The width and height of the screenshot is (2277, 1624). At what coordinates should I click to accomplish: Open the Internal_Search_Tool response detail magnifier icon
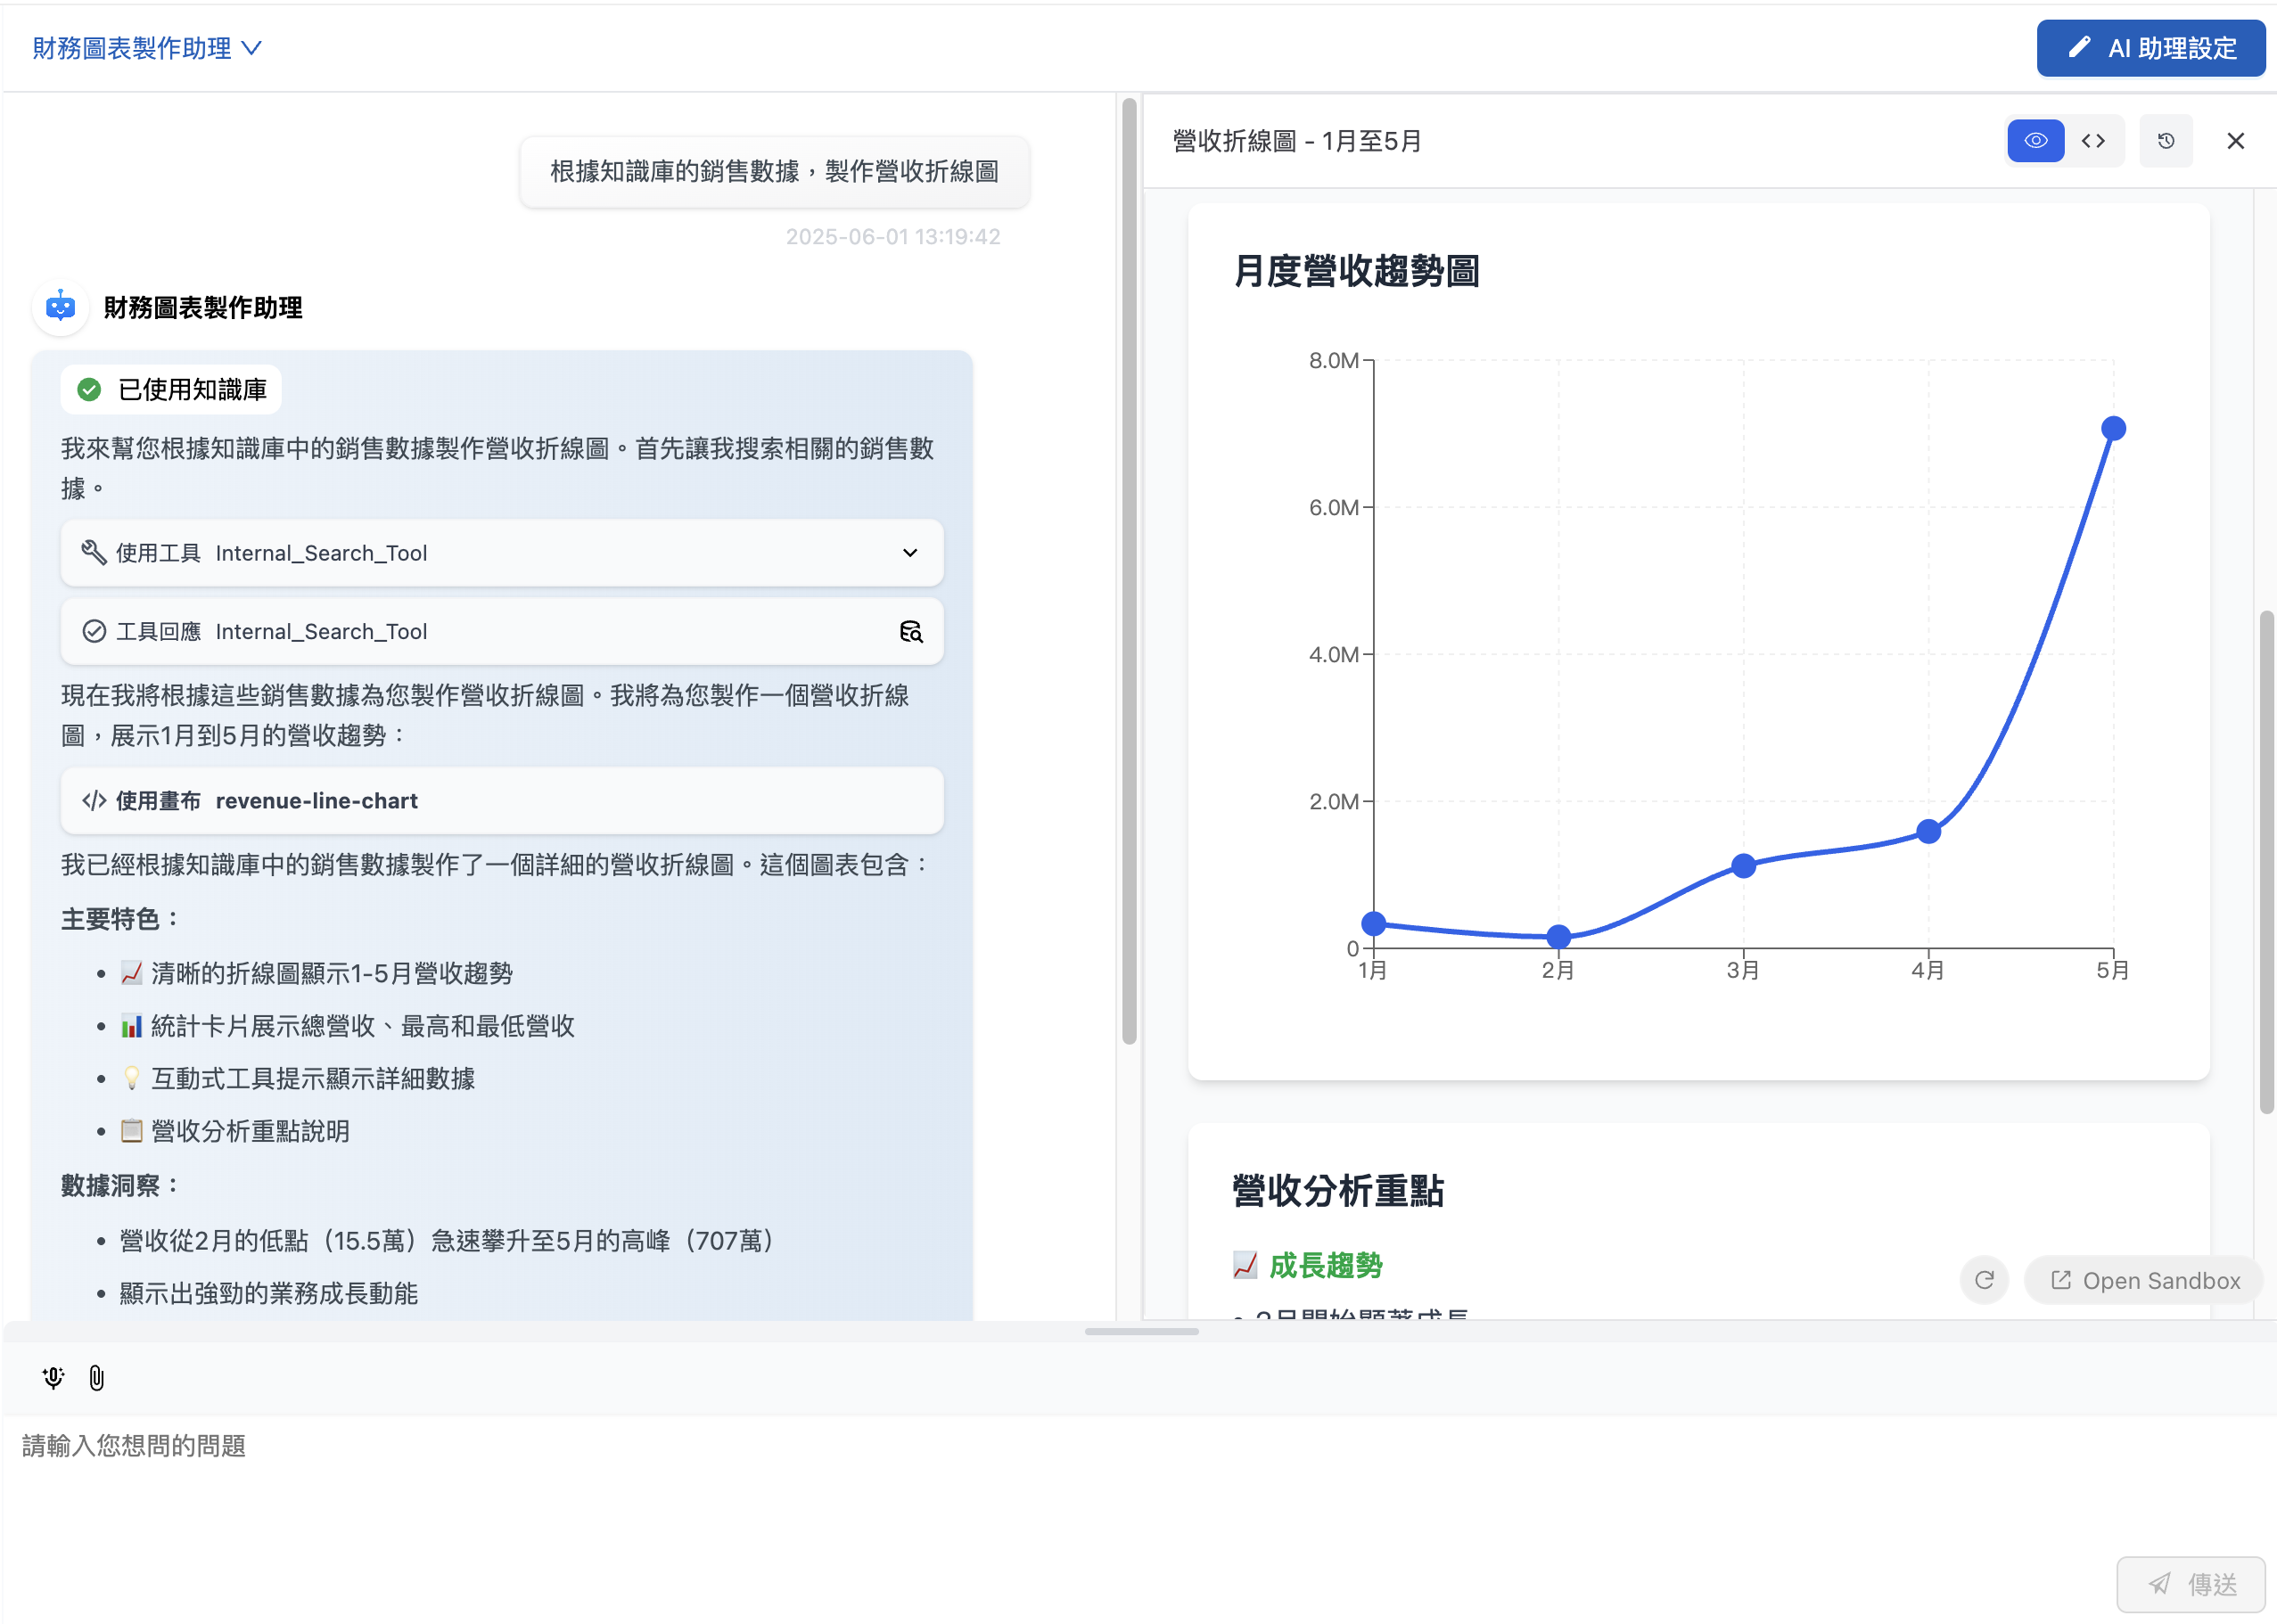pyautogui.click(x=911, y=631)
